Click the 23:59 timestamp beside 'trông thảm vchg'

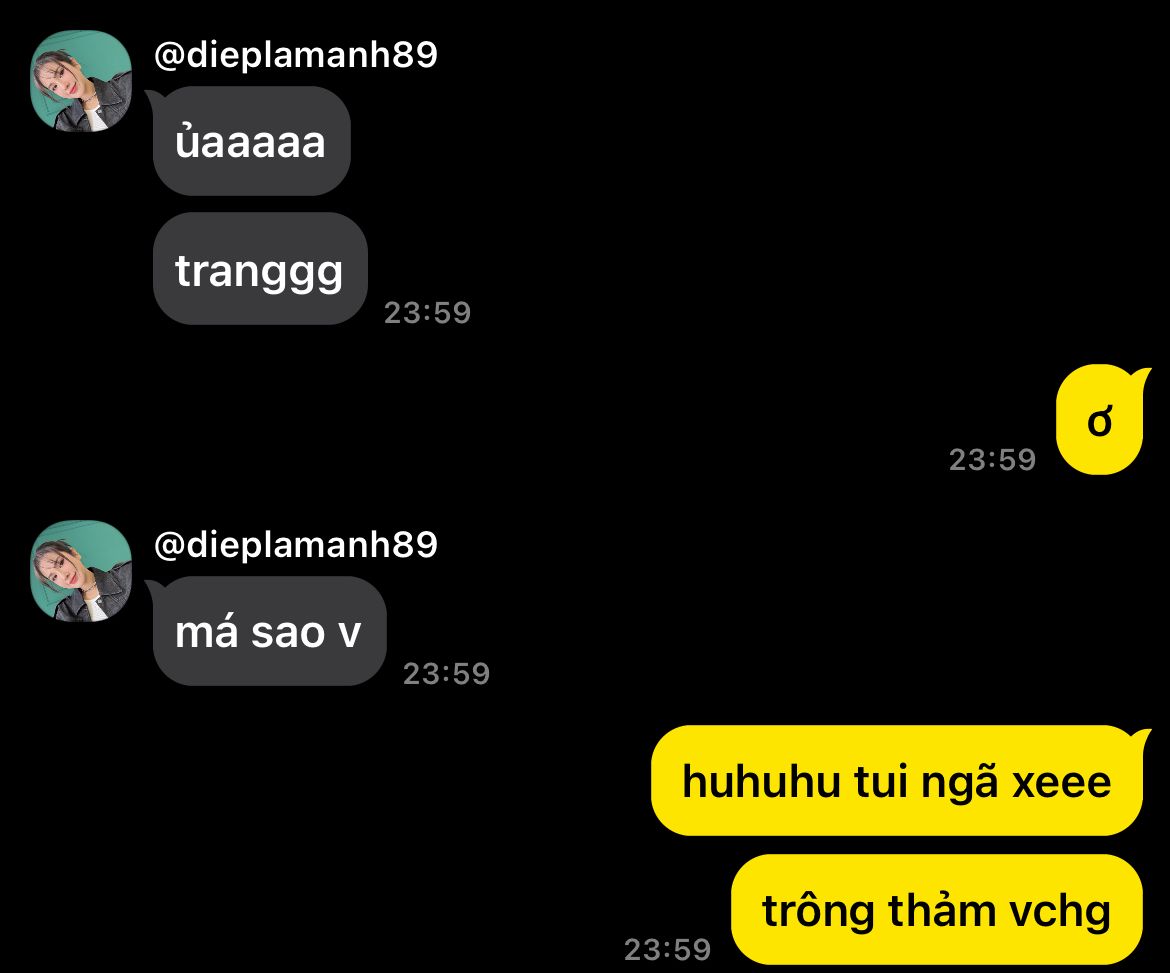tap(667, 949)
